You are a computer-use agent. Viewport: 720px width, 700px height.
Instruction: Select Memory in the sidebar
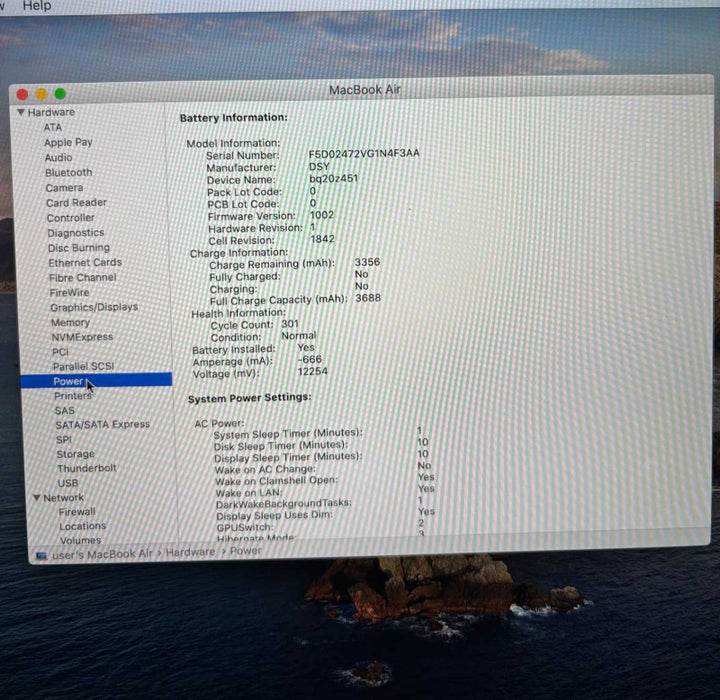coord(70,322)
